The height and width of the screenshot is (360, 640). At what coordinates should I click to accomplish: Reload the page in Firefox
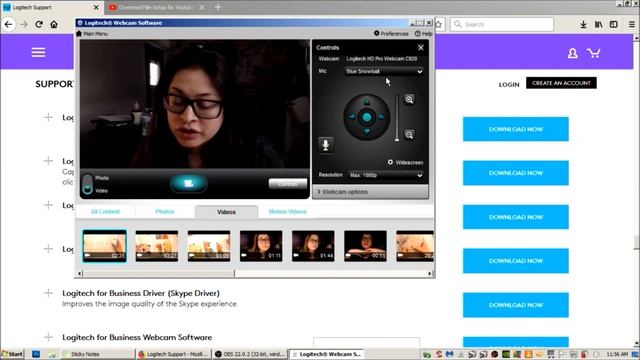(x=39, y=24)
